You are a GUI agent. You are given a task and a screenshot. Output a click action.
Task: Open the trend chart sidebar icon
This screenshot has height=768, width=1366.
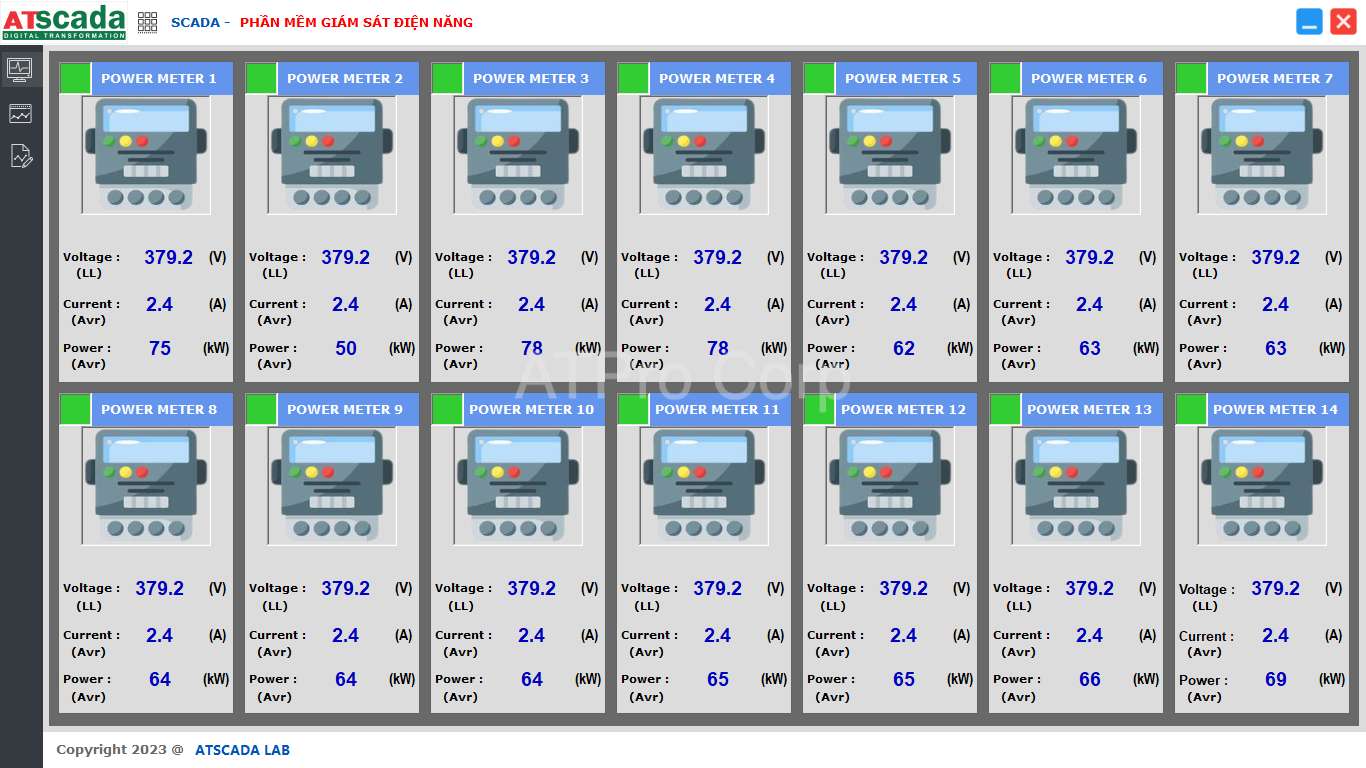click(20, 114)
